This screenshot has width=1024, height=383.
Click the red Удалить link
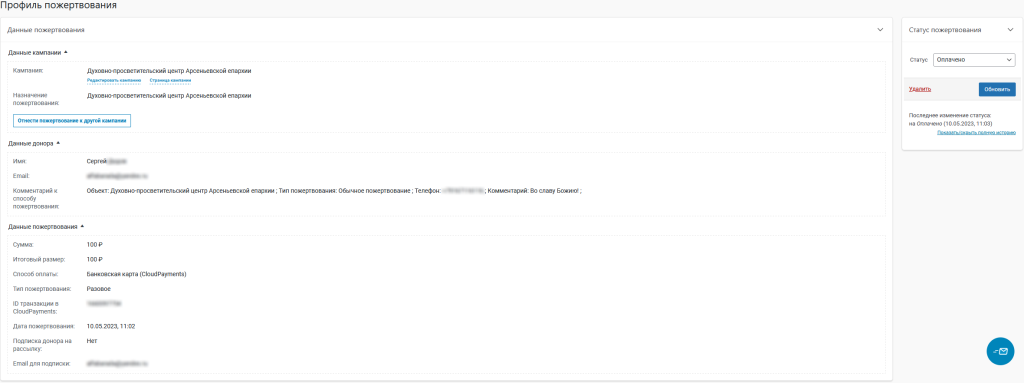(920, 89)
